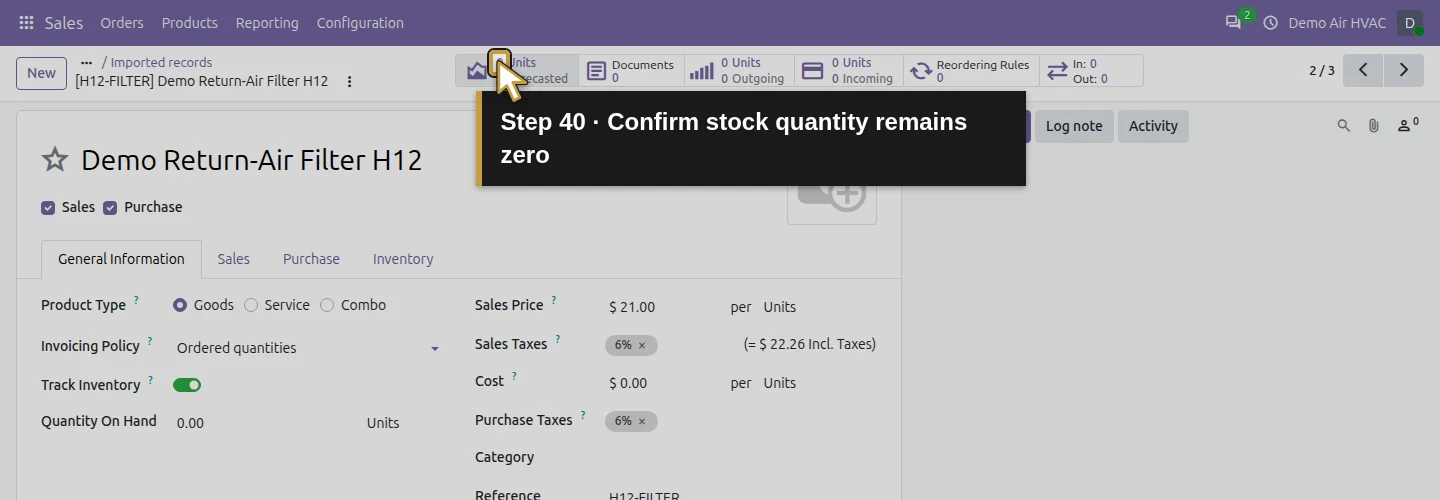Click the Activity button
The width and height of the screenshot is (1440, 500).
pyautogui.click(x=1153, y=126)
